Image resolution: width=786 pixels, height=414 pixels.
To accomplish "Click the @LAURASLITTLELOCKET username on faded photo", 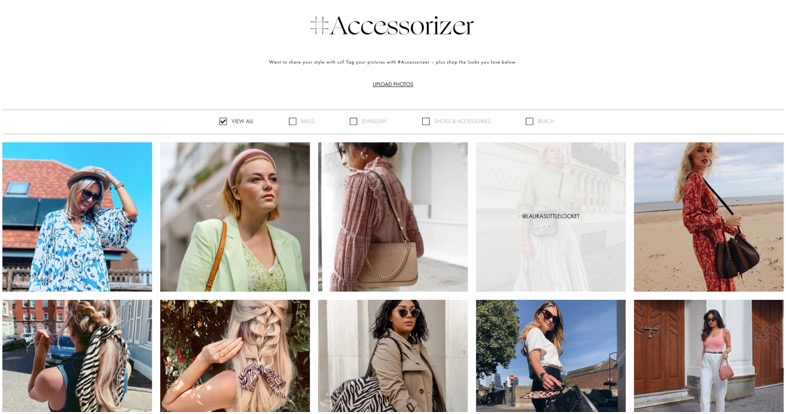I will tap(550, 216).
